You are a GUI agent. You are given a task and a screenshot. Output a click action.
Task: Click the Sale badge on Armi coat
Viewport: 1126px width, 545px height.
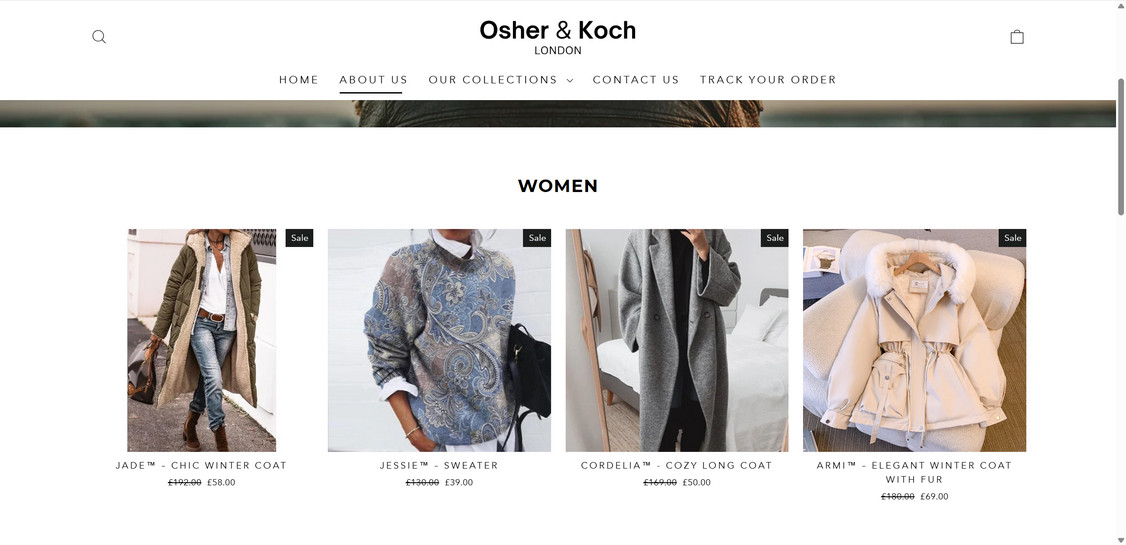(x=1013, y=238)
